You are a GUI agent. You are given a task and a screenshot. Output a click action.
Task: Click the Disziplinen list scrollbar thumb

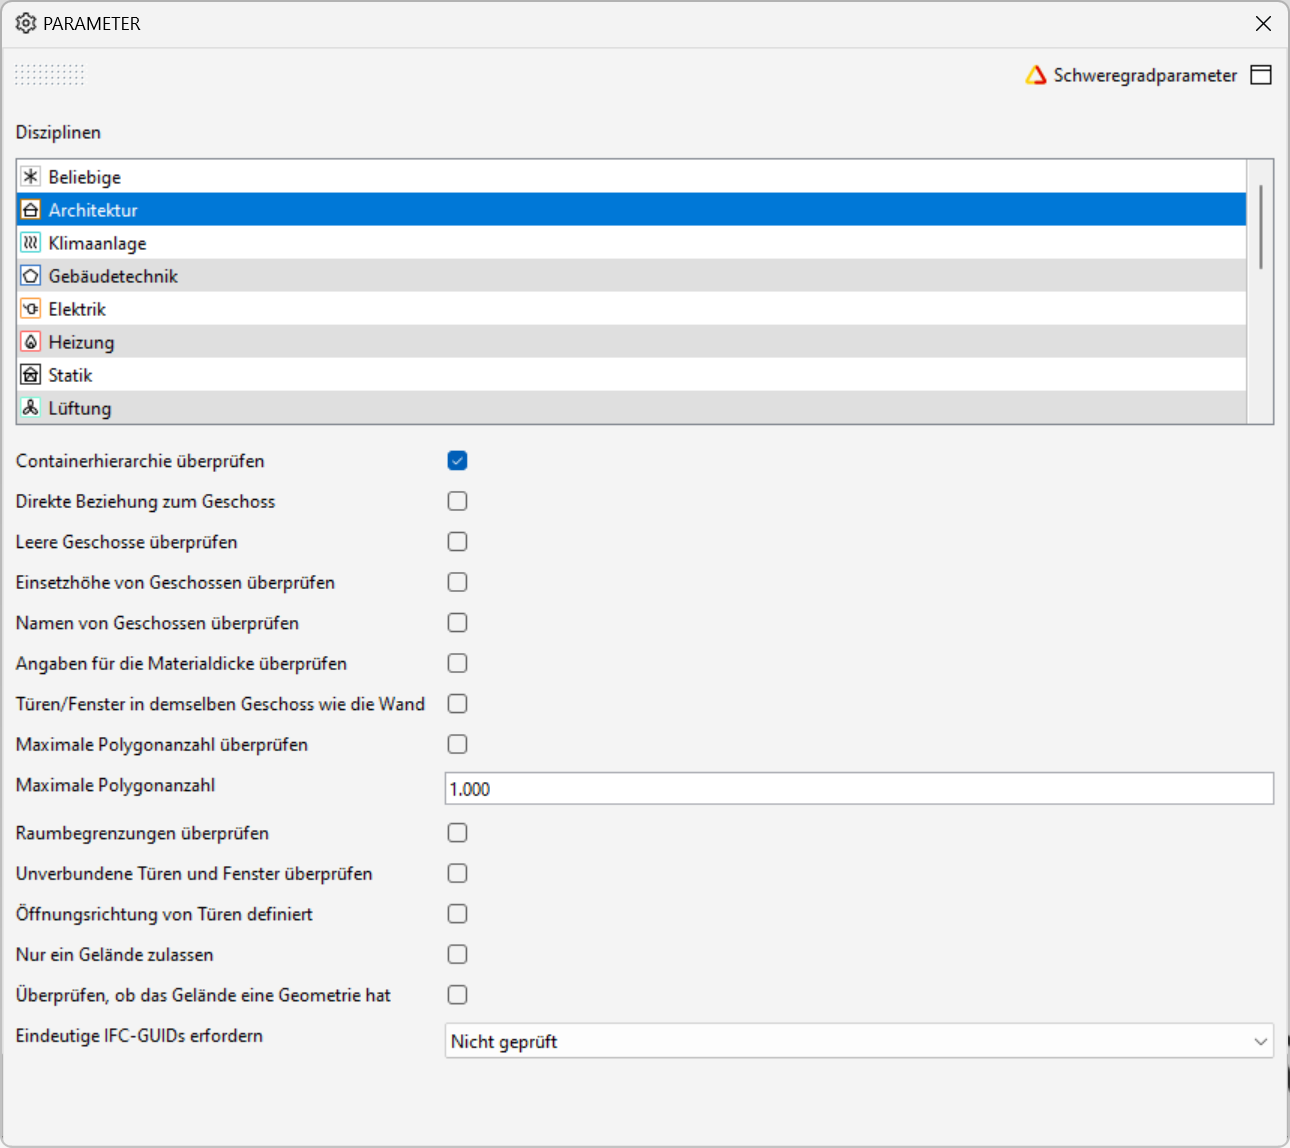coord(1260,227)
